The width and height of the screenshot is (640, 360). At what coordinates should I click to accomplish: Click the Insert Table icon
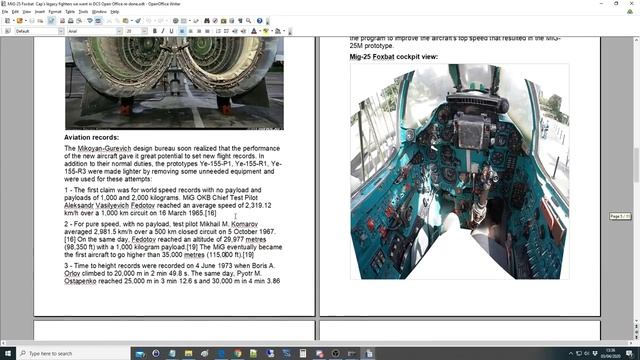point(184,20)
